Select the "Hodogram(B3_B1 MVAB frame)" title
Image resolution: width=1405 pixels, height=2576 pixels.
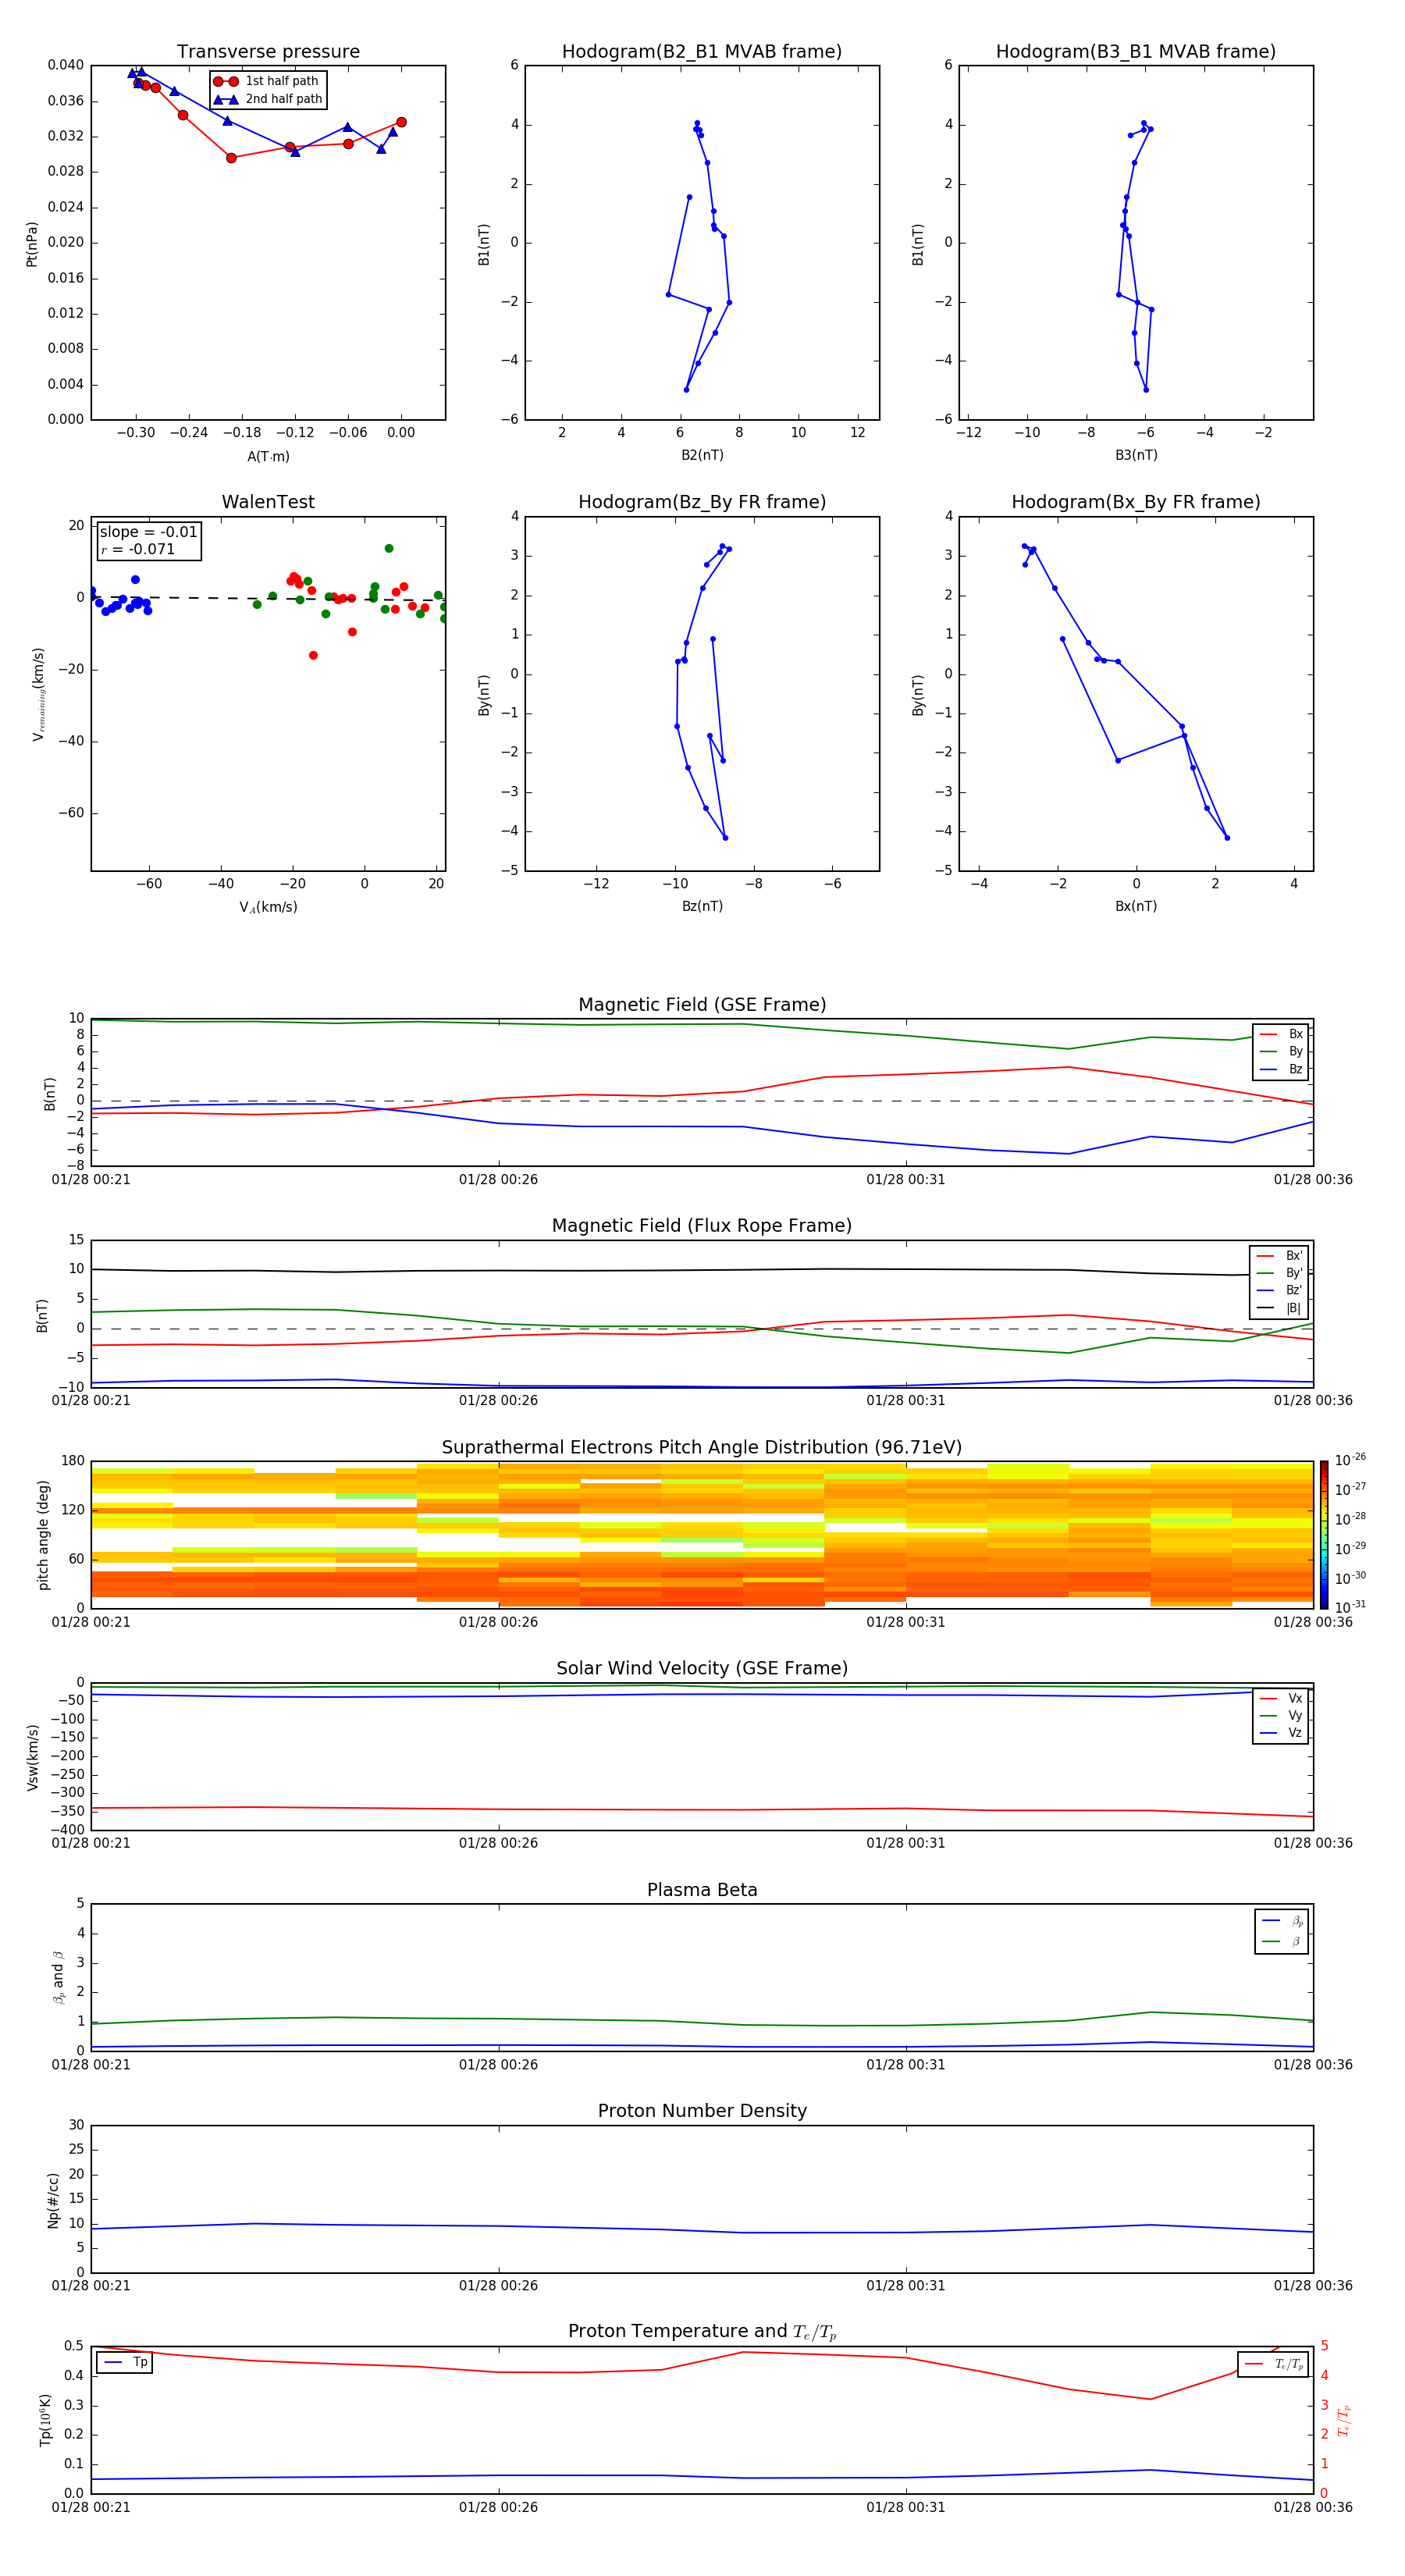(x=1136, y=52)
